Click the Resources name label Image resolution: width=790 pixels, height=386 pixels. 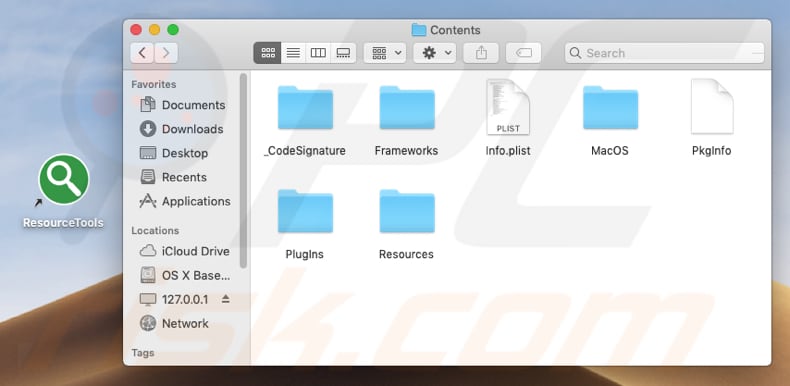click(x=406, y=254)
